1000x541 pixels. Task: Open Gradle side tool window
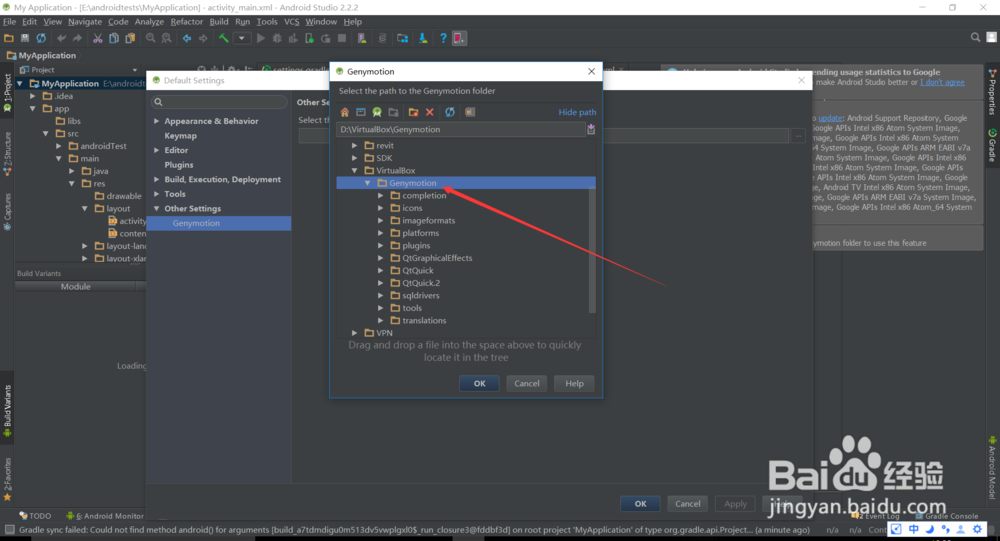[x=992, y=146]
